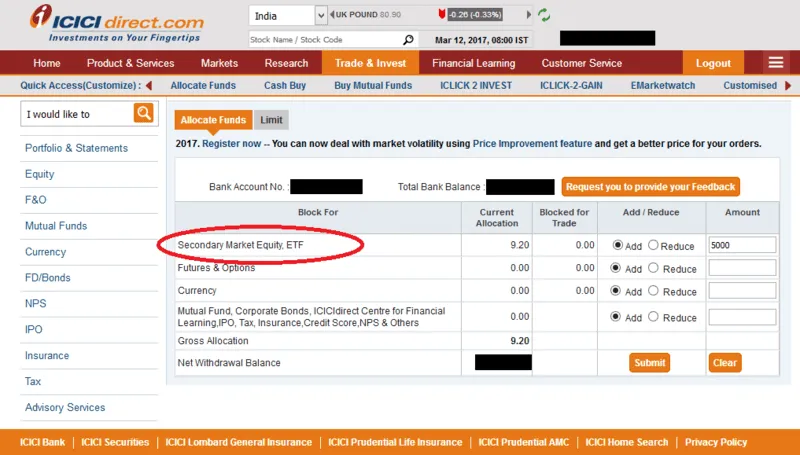Screen dimensions: 800x455
Task: Submit the fund allocation
Action: [x=649, y=363]
